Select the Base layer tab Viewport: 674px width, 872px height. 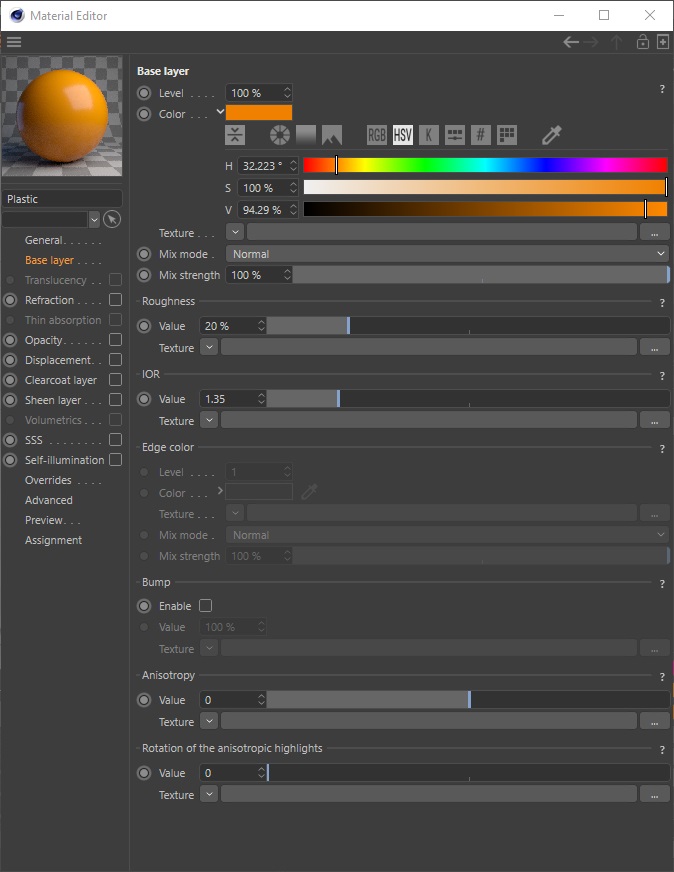click(49, 260)
